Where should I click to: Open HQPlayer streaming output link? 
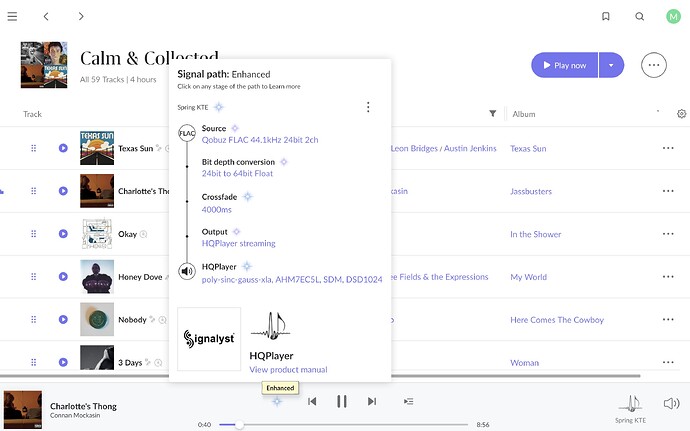coord(239,243)
